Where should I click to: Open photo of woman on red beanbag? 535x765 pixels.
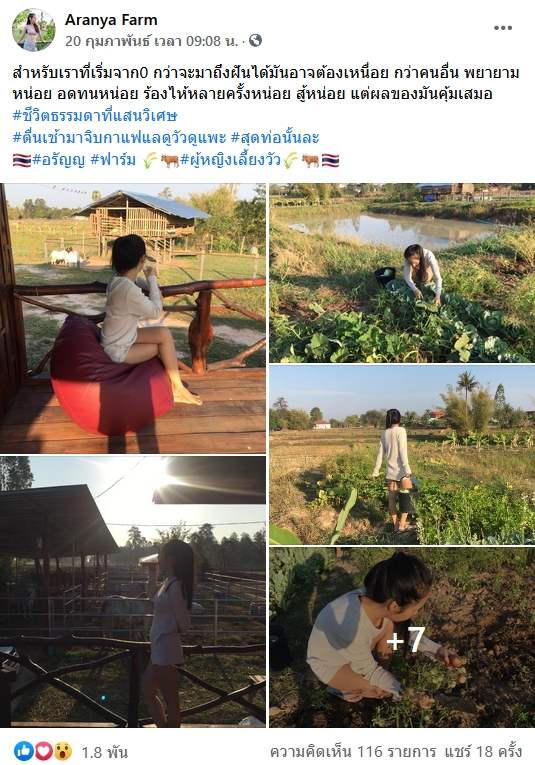(133, 319)
